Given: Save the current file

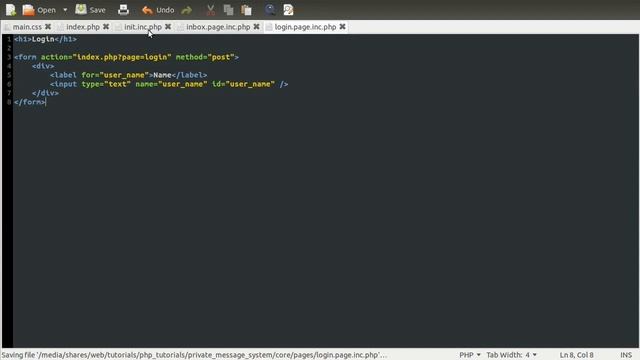Looking at the screenshot, I should click(91, 10).
